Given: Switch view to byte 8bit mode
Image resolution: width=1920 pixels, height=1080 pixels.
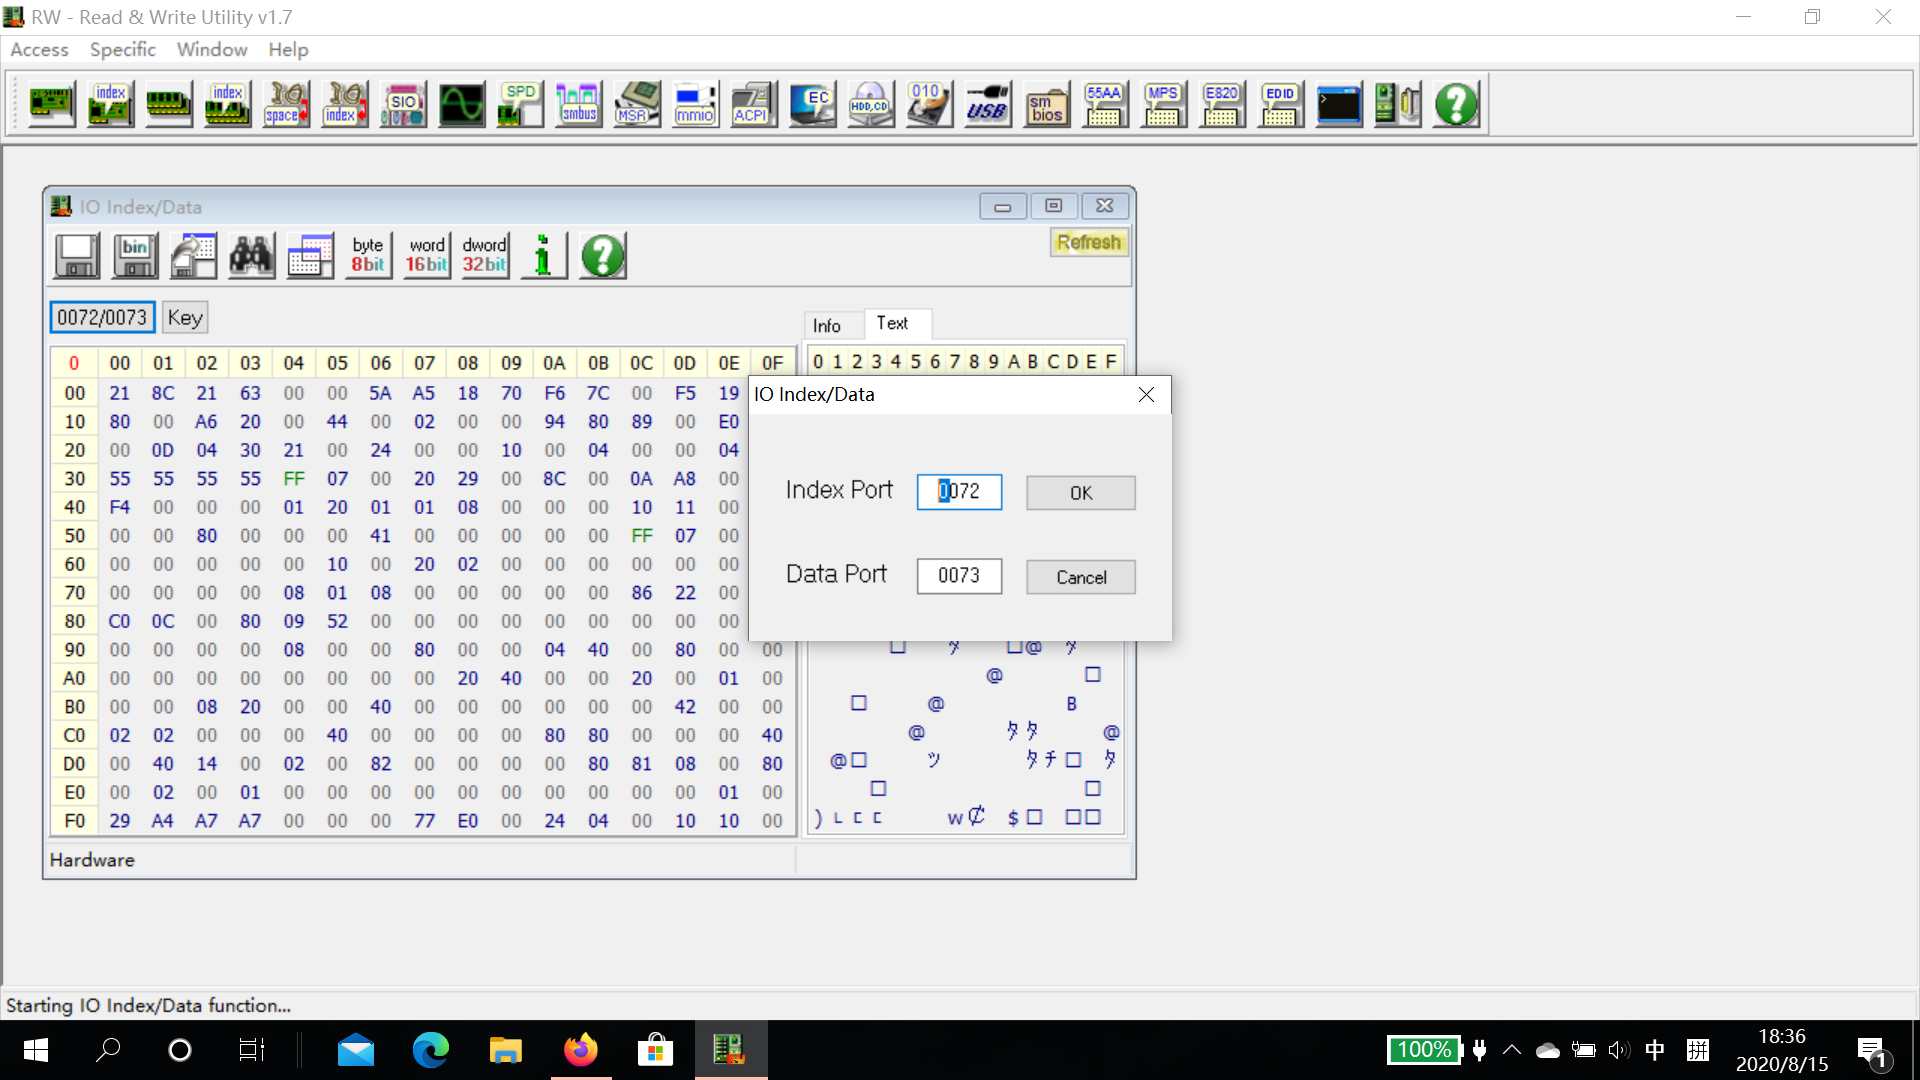Looking at the screenshot, I should coord(368,255).
